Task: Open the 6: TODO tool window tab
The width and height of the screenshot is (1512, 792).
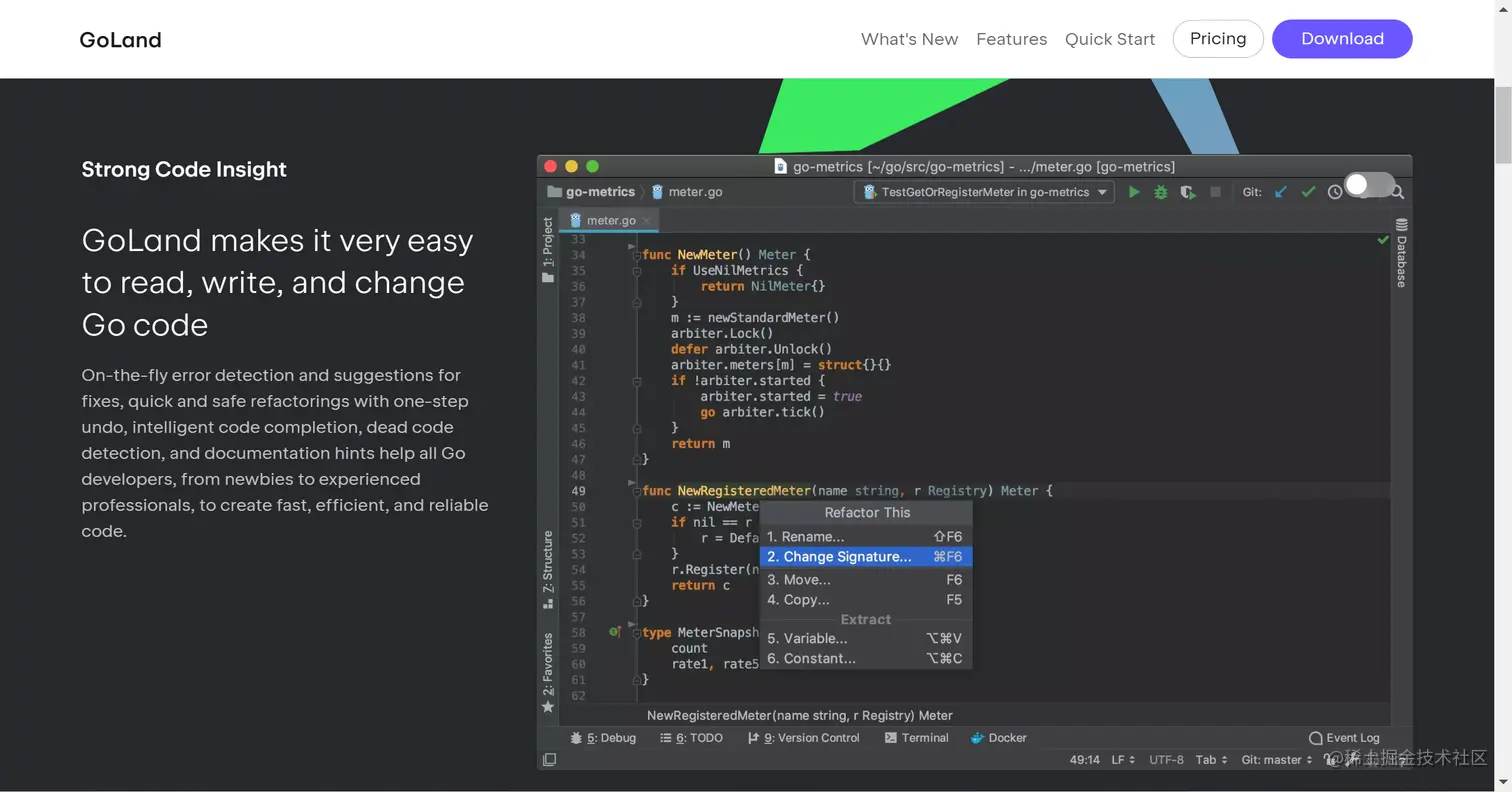Action: click(x=691, y=738)
